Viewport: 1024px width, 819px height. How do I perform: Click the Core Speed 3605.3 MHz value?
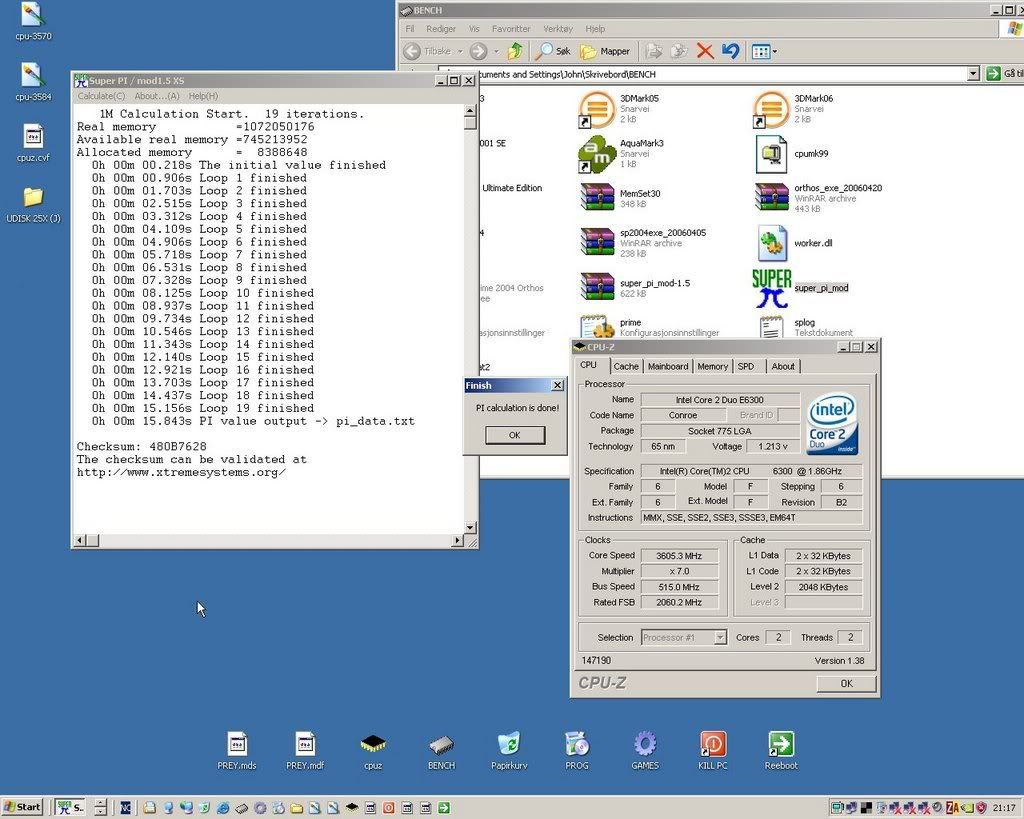coord(679,556)
